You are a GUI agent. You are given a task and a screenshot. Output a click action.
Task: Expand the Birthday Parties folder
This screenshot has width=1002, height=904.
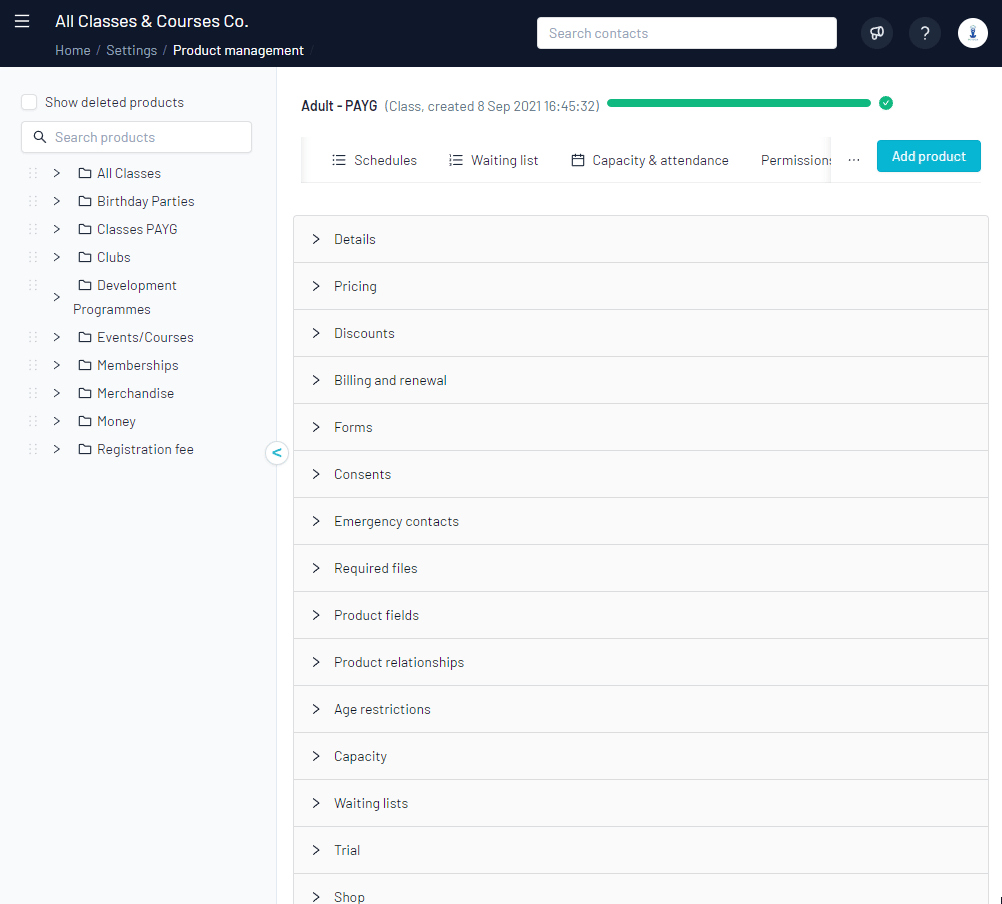(56, 200)
